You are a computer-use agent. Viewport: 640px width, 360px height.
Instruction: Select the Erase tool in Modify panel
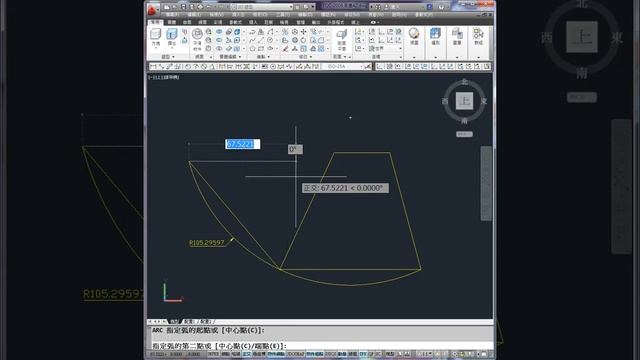tap(285, 48)
